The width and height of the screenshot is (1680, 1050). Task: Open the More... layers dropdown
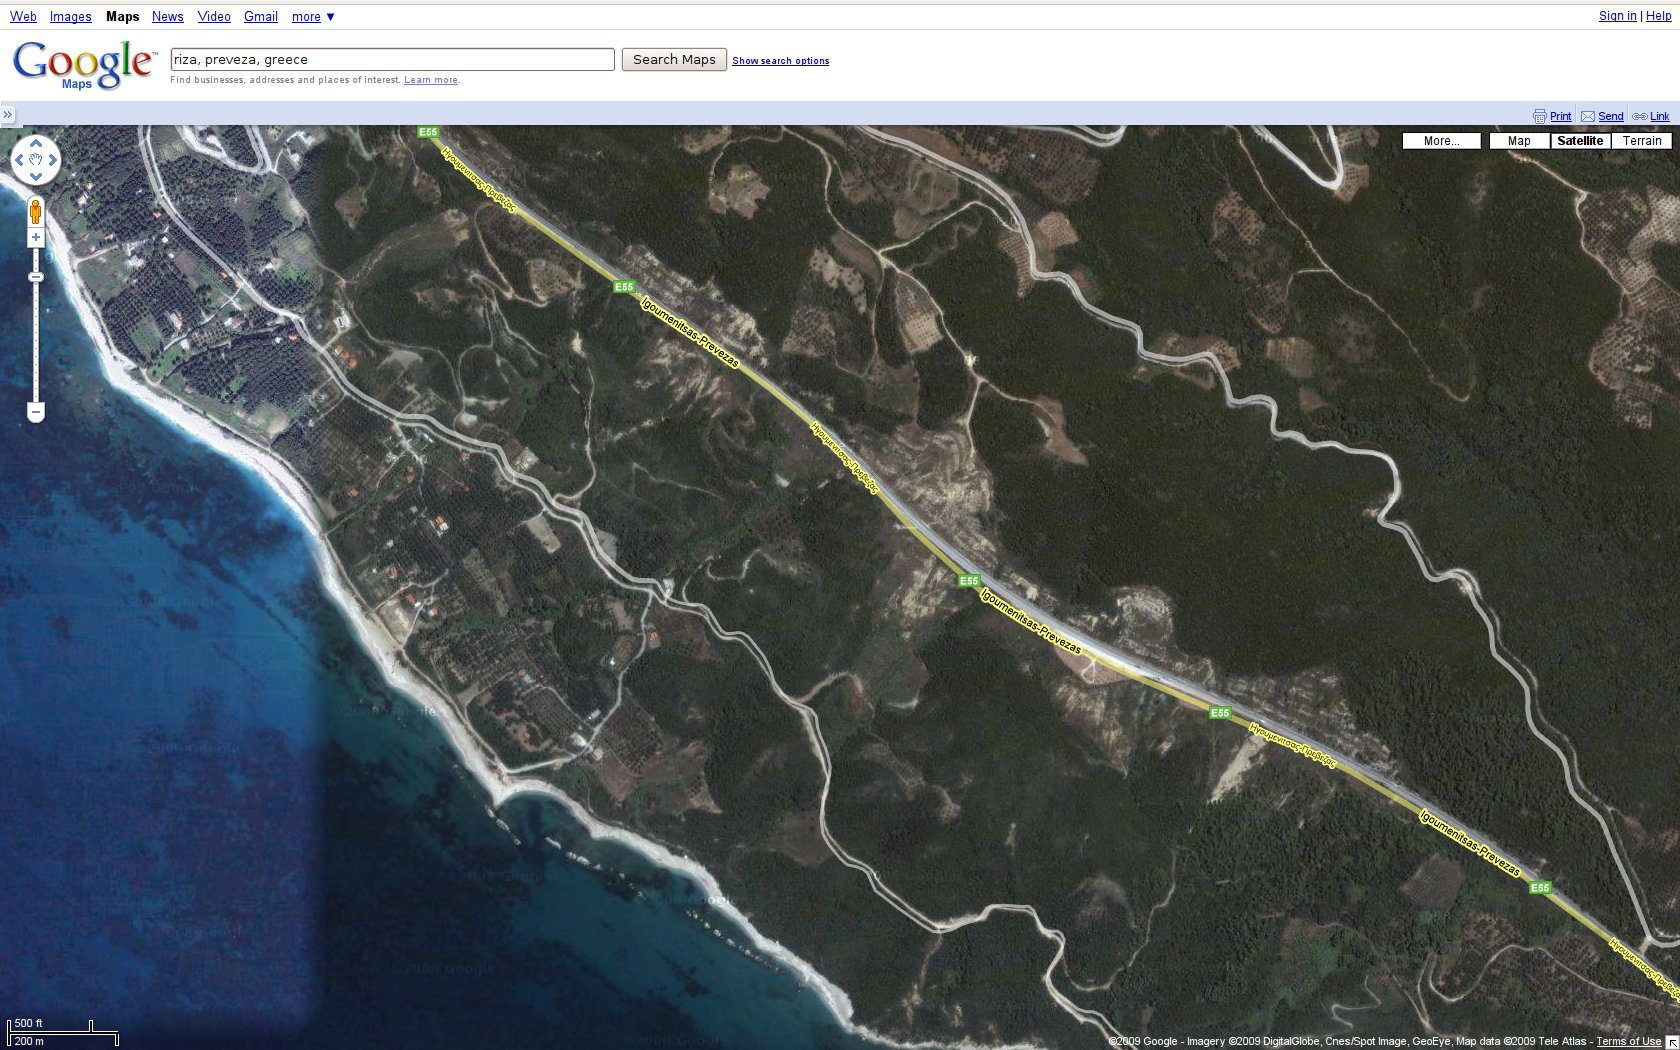tap(1441, 141)
